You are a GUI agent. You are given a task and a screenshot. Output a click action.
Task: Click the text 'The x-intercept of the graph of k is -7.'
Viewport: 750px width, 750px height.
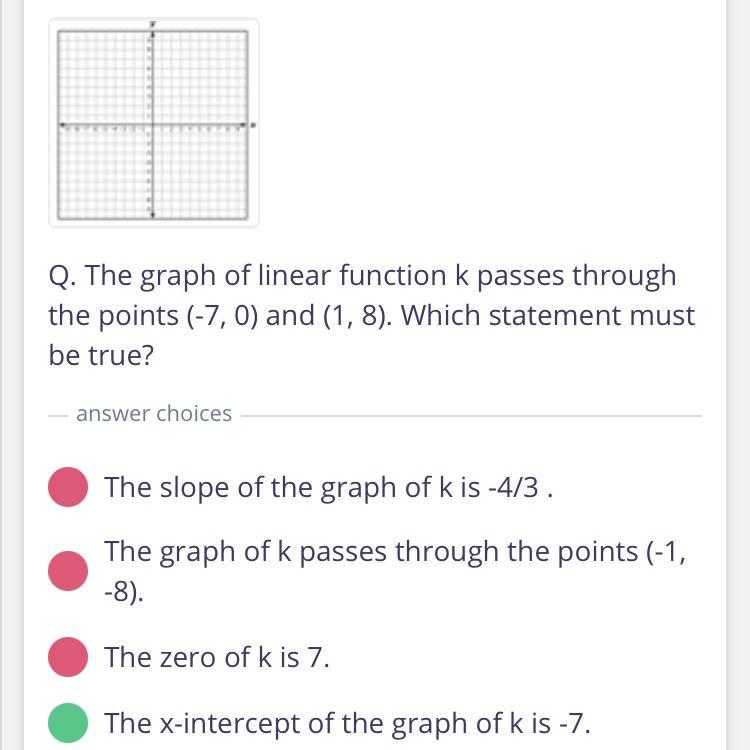tap(347, 723)
